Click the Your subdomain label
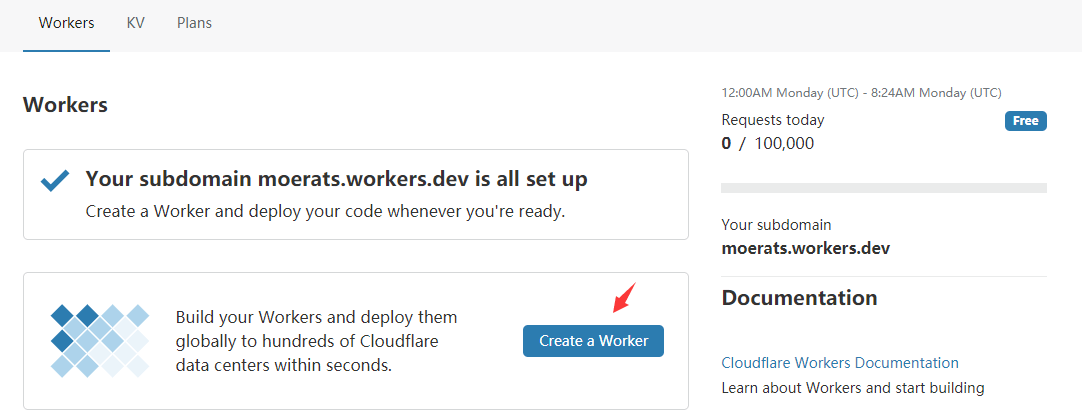Screen dimensions: 1082x416 776,225
